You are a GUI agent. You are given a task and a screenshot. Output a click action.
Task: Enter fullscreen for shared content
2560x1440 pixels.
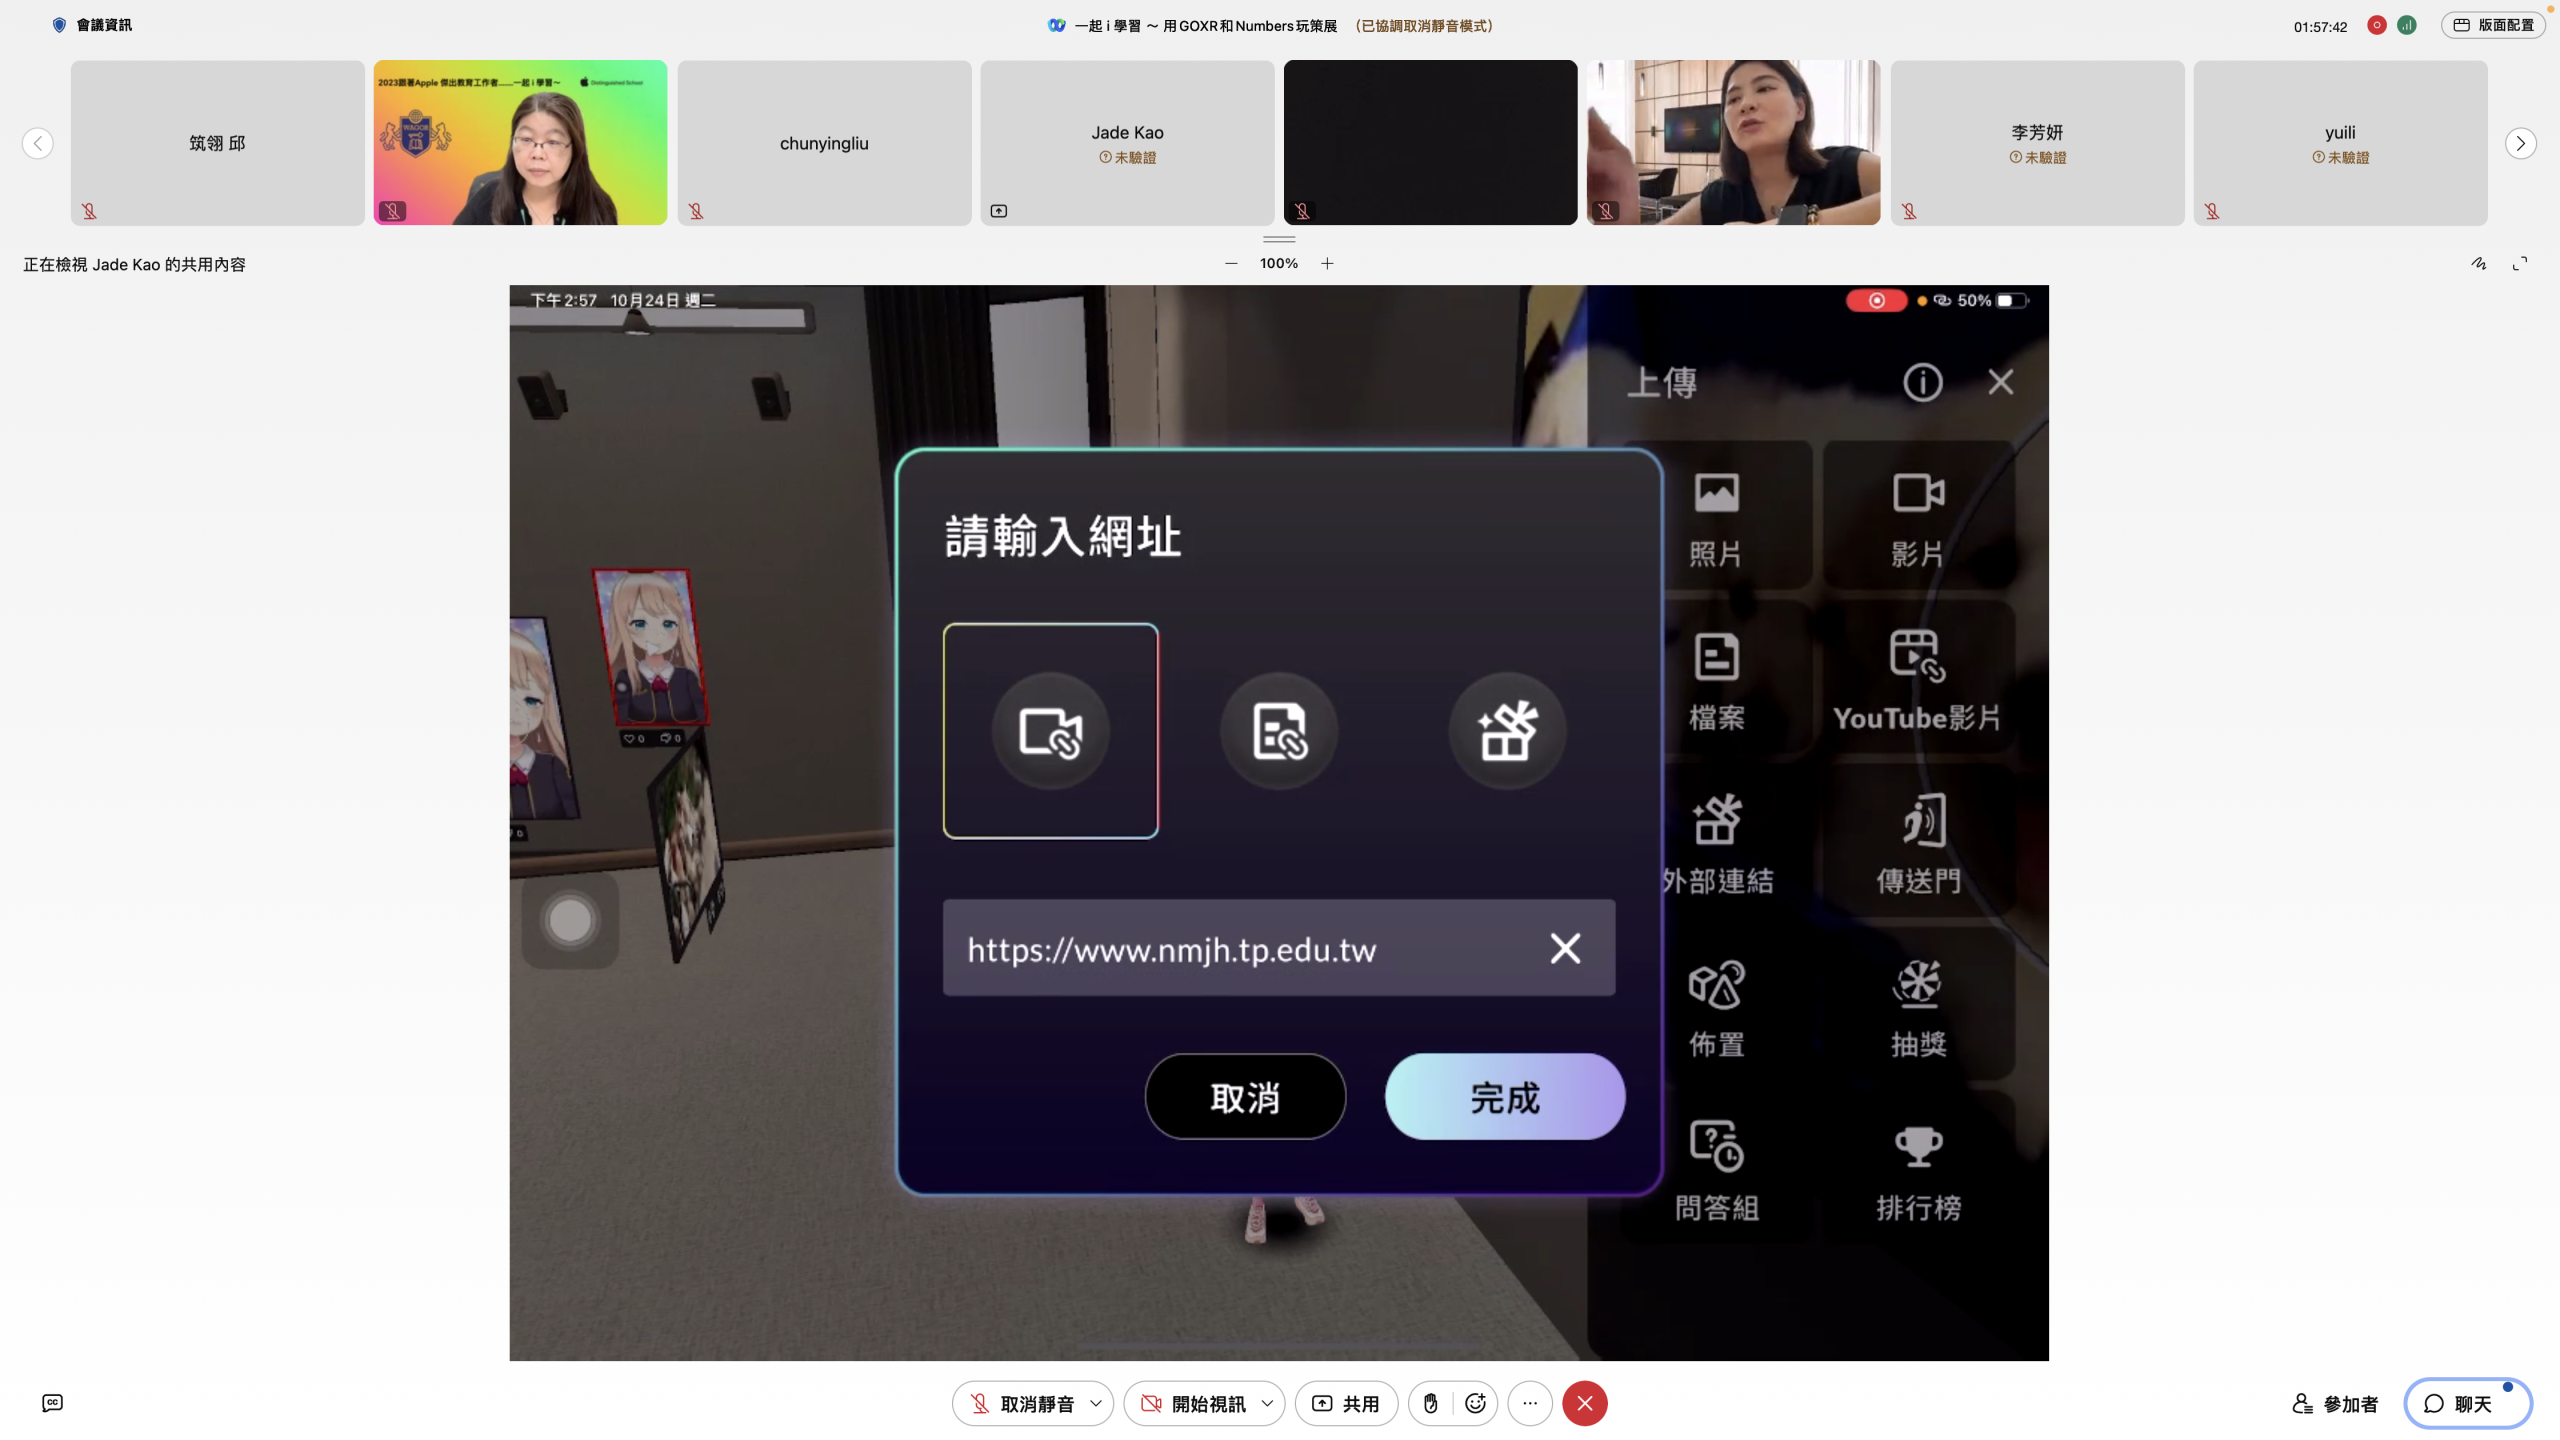(2520, 264)
